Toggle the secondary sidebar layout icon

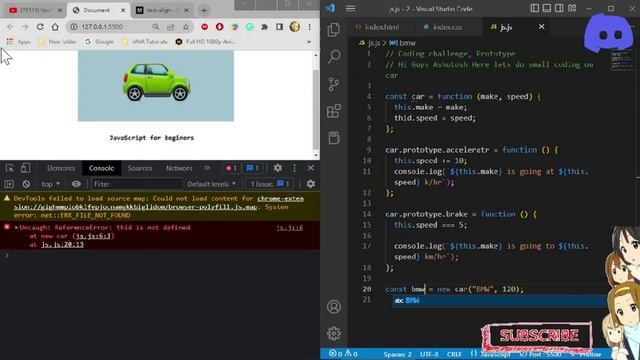559,8
